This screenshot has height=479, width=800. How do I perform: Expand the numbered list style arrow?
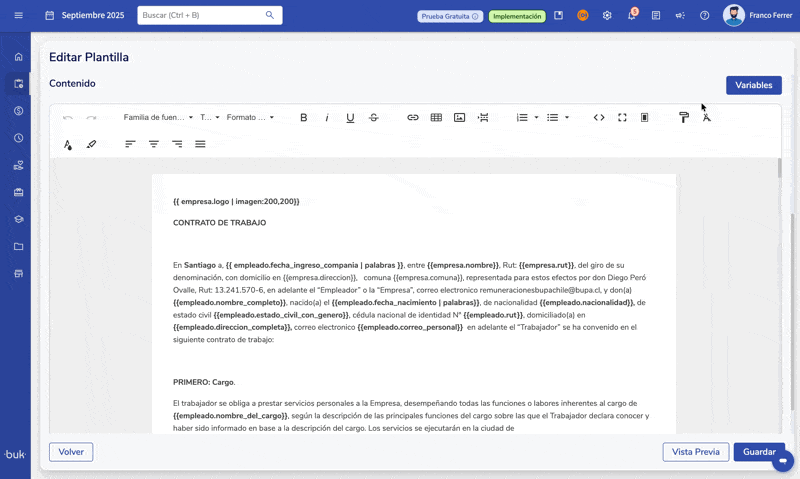coord(537,118)
